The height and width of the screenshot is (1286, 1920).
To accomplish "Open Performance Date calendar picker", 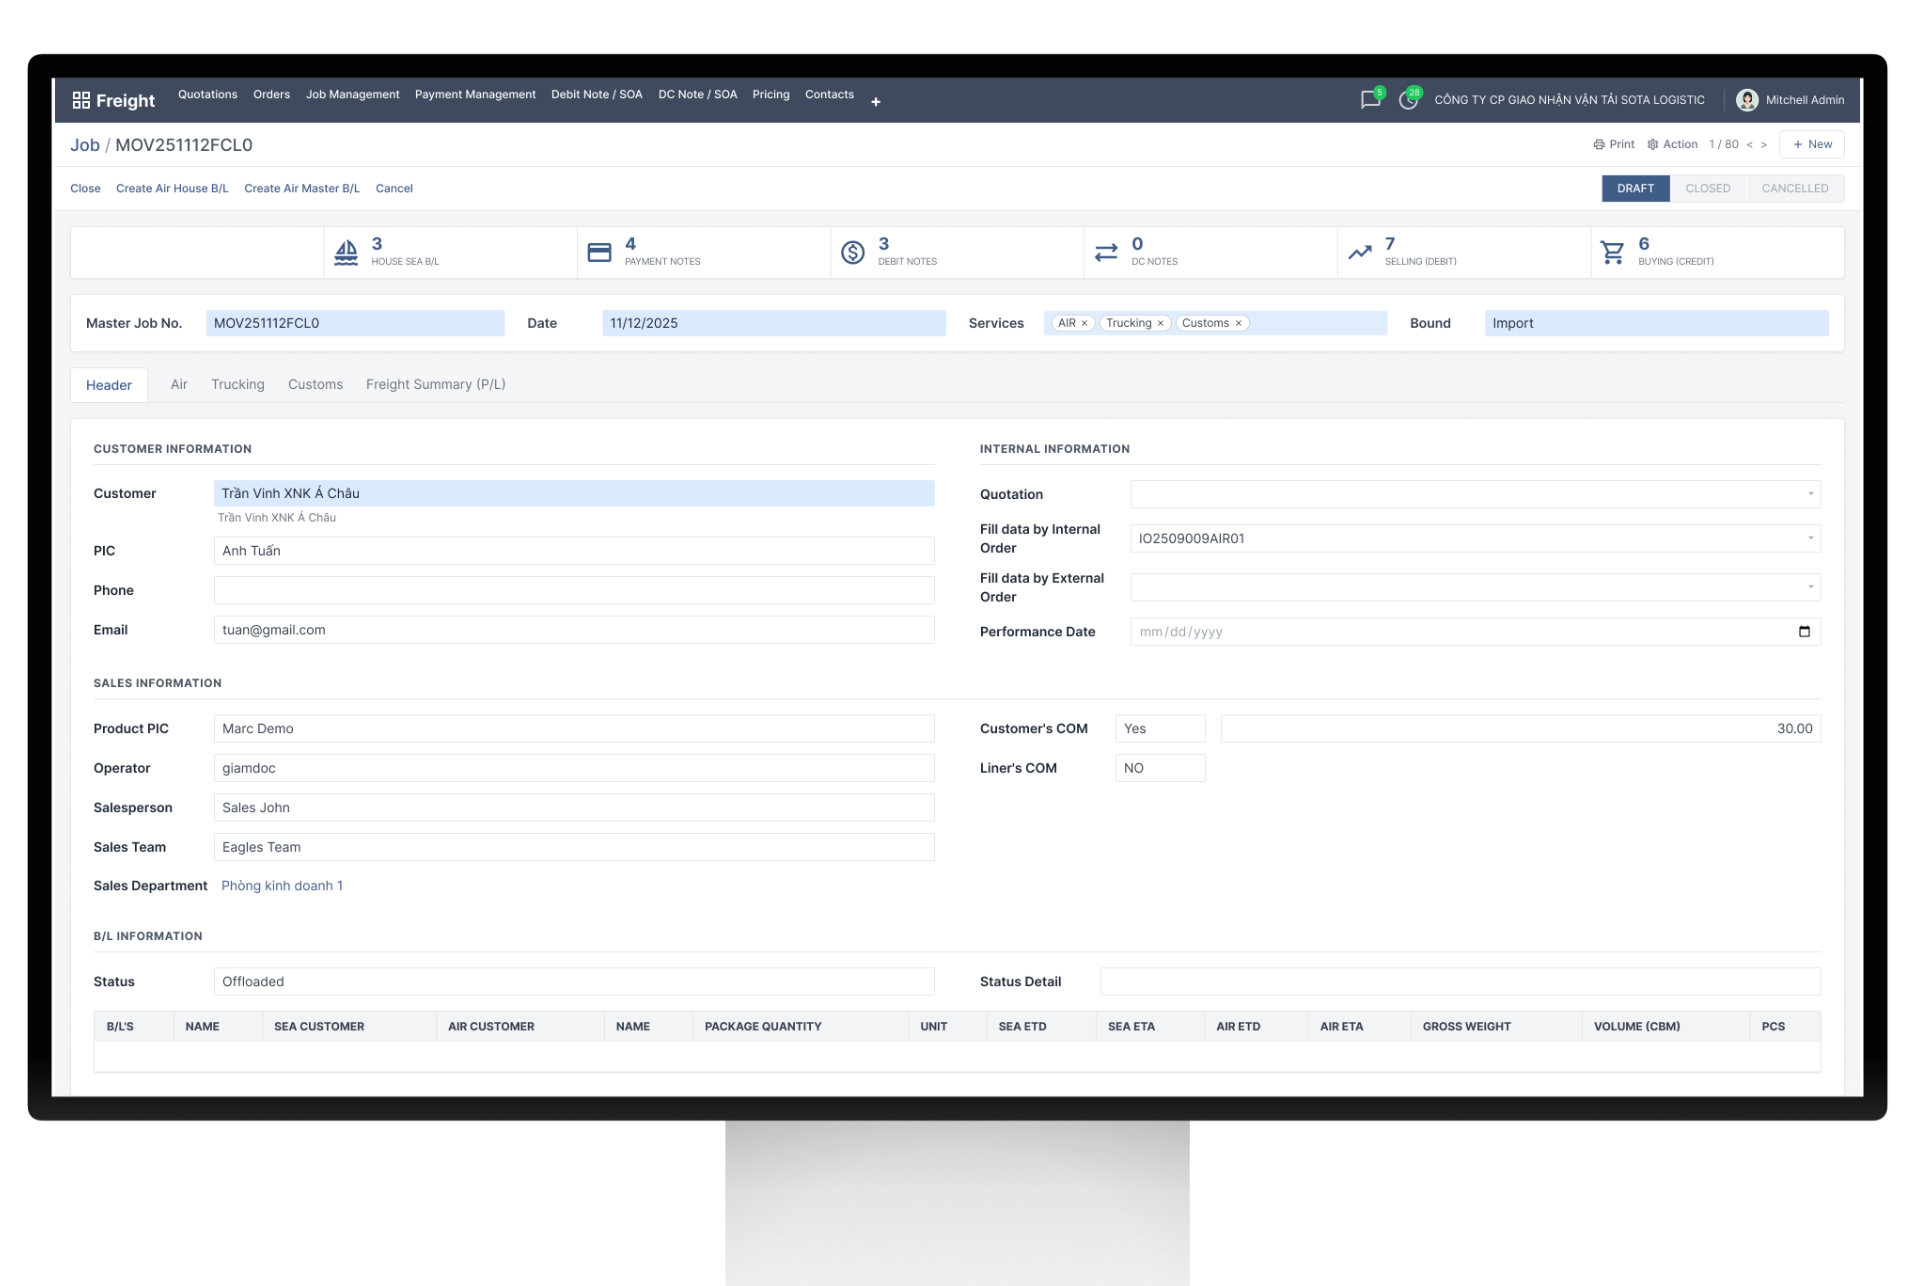I will click(x=1804, y=632).
